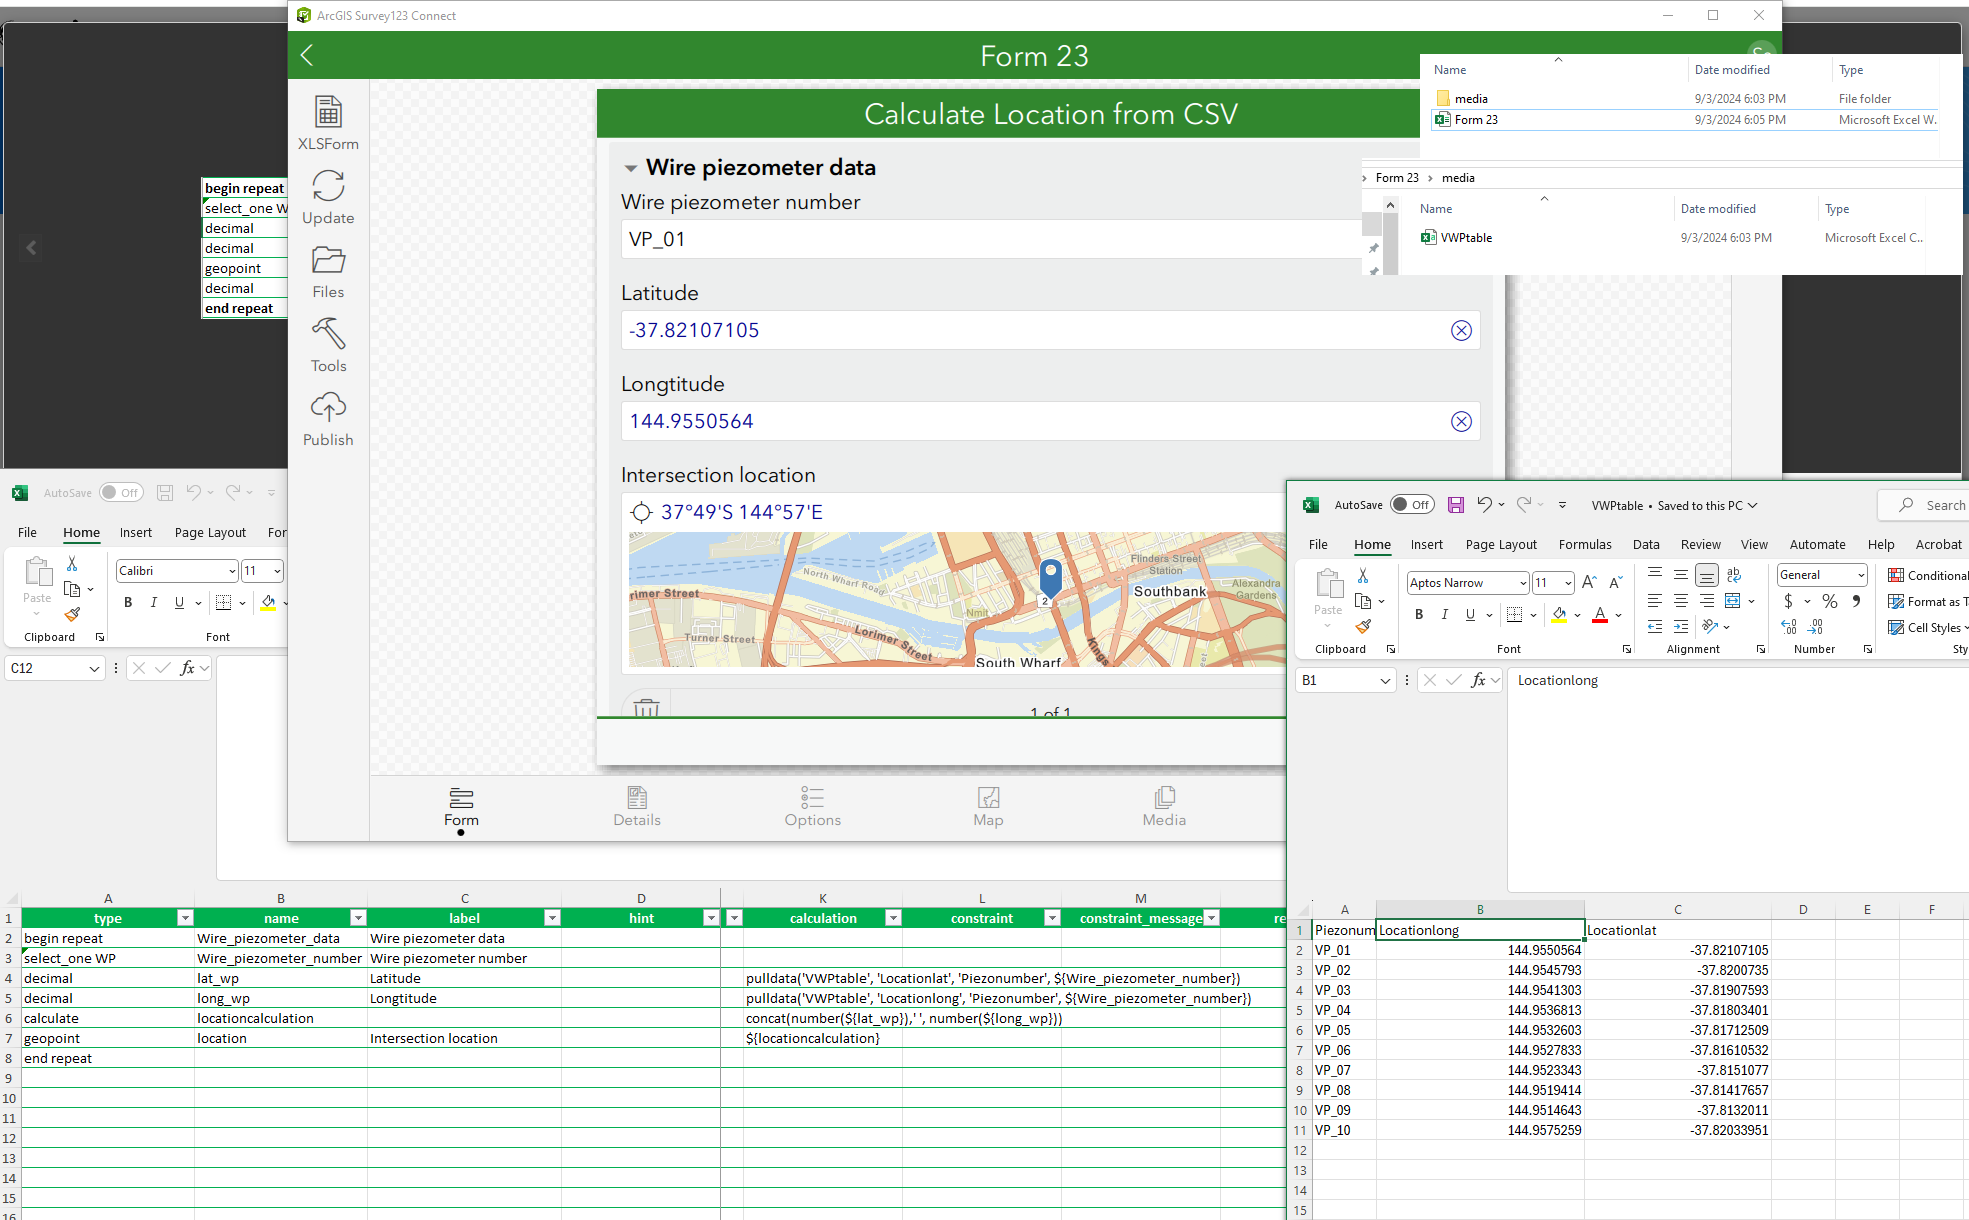Click Format Painter in VWPtable Excel
The image size is (1969, 1220).
click(1363, 627)
